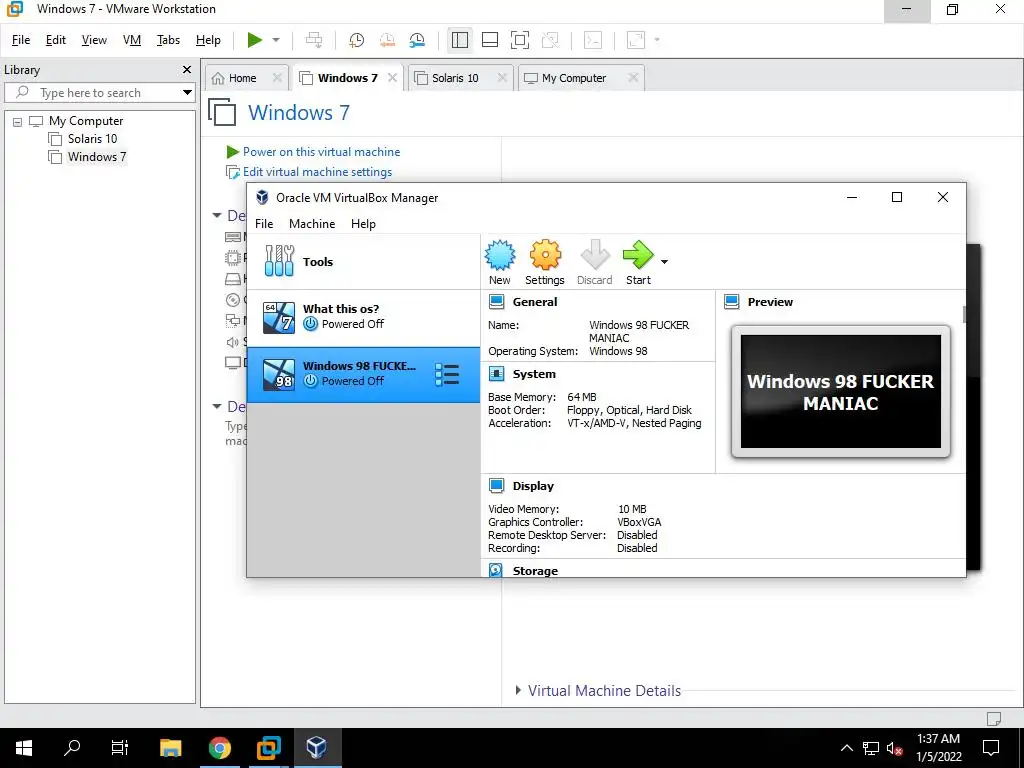Click Revert to snapshot toolbar icon
The width and height of the screenshot is (1024, 768).
(387, 40)
